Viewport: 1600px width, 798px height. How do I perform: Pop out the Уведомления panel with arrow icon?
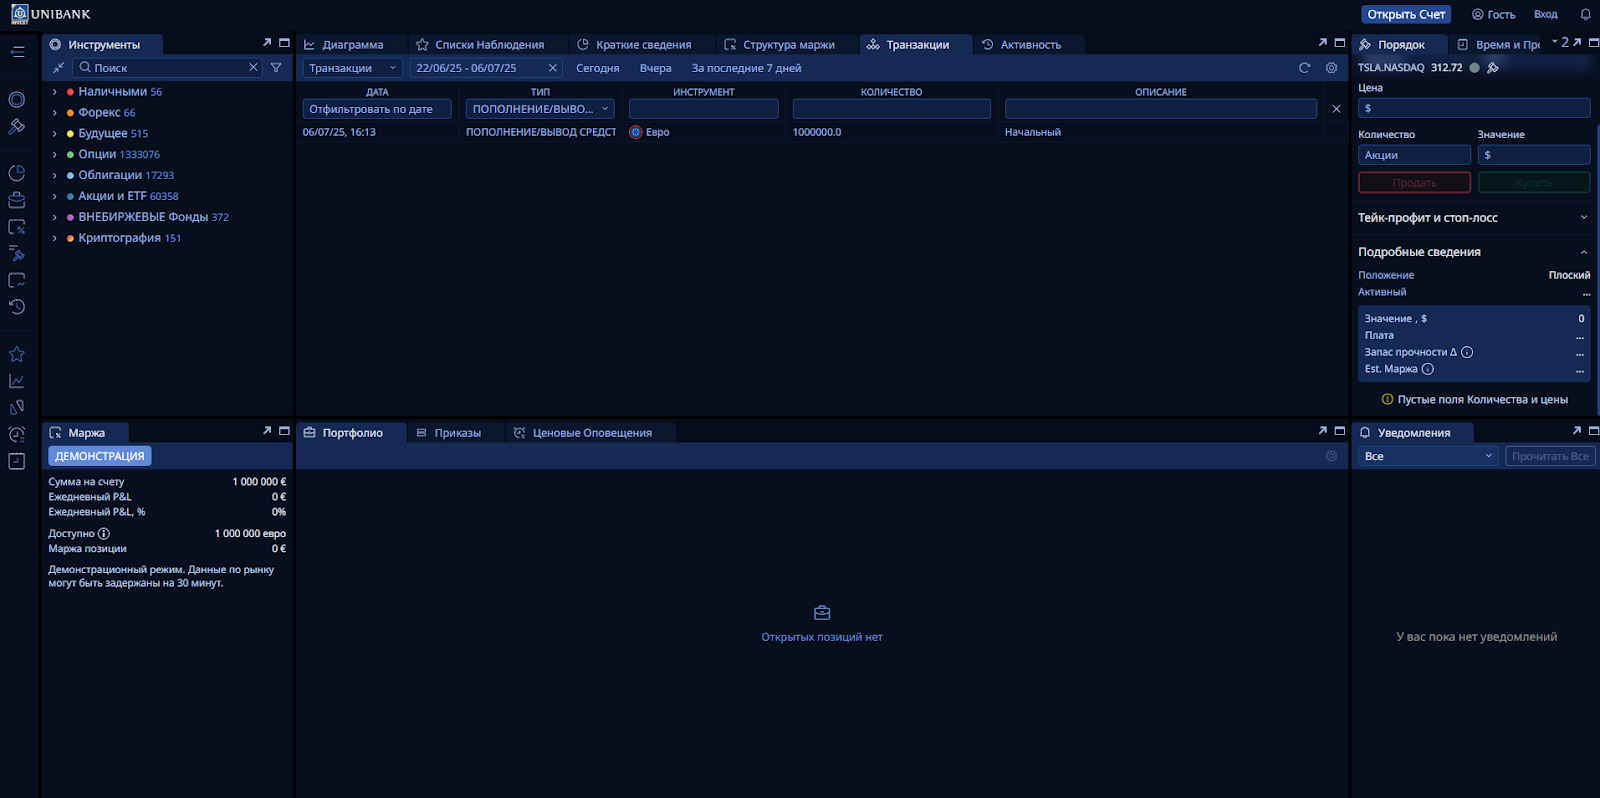click(x=1577, y=431)
